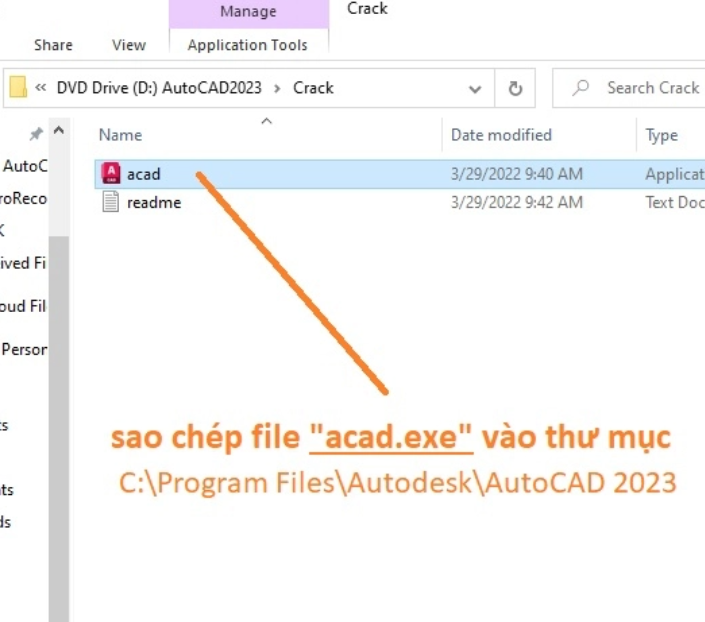Click the refresh button beside address bar
This screenshot has height=622, width=705.
click(x=515, y=88)
